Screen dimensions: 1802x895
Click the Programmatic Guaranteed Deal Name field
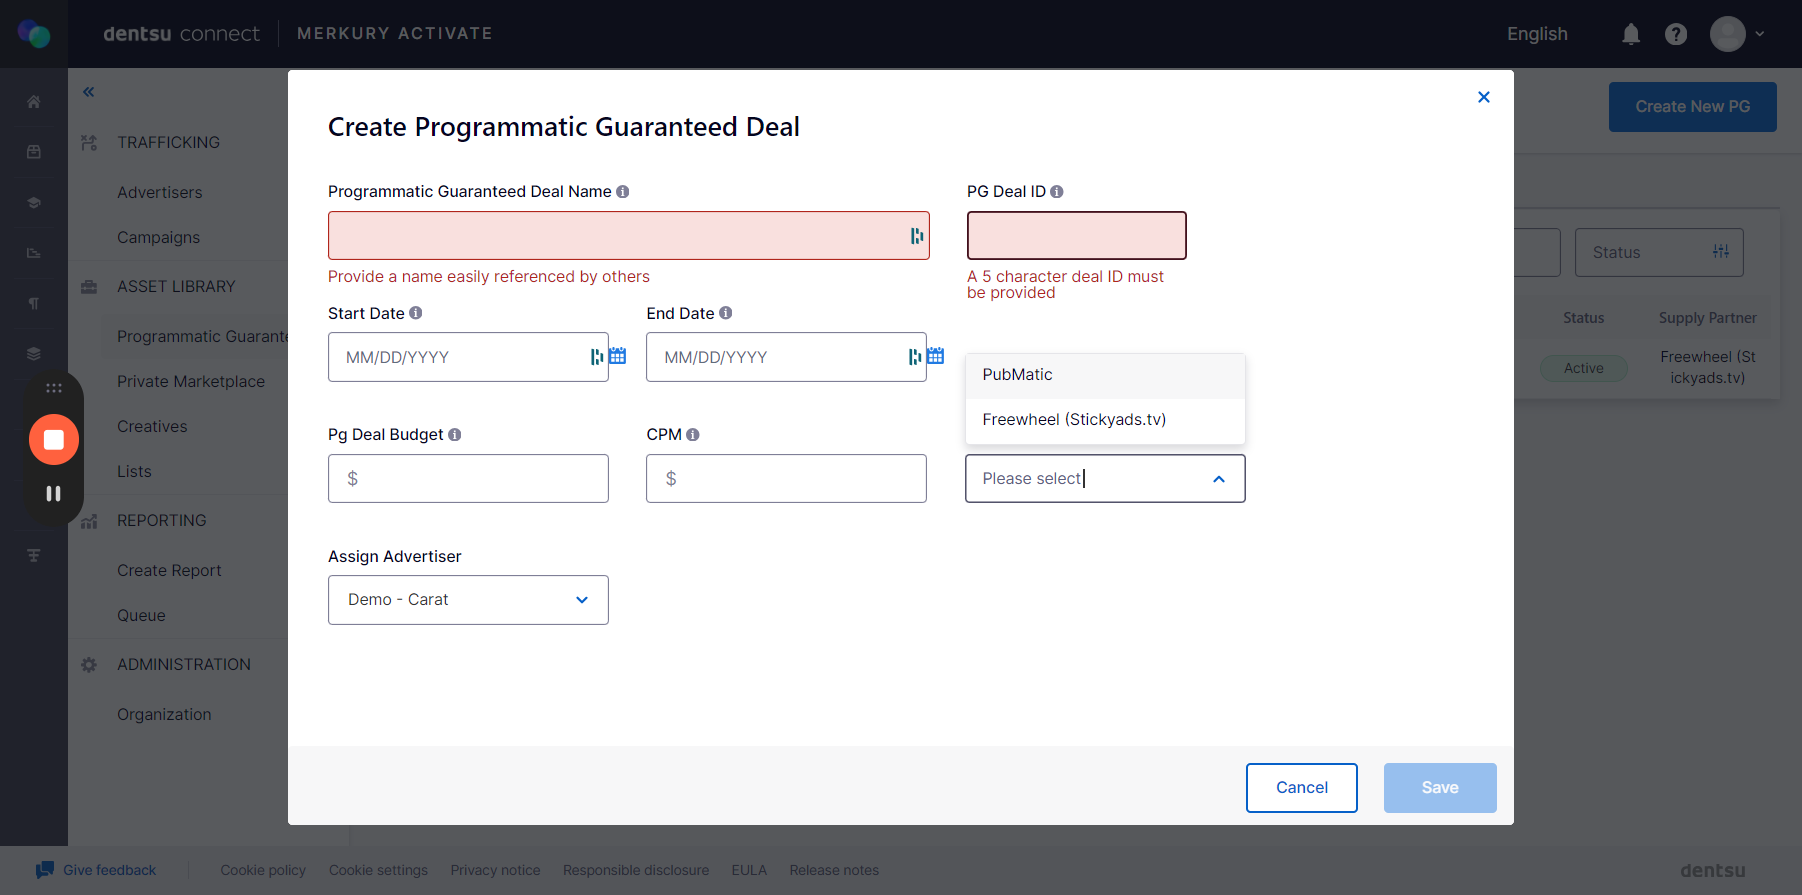[x=629, y=236]
